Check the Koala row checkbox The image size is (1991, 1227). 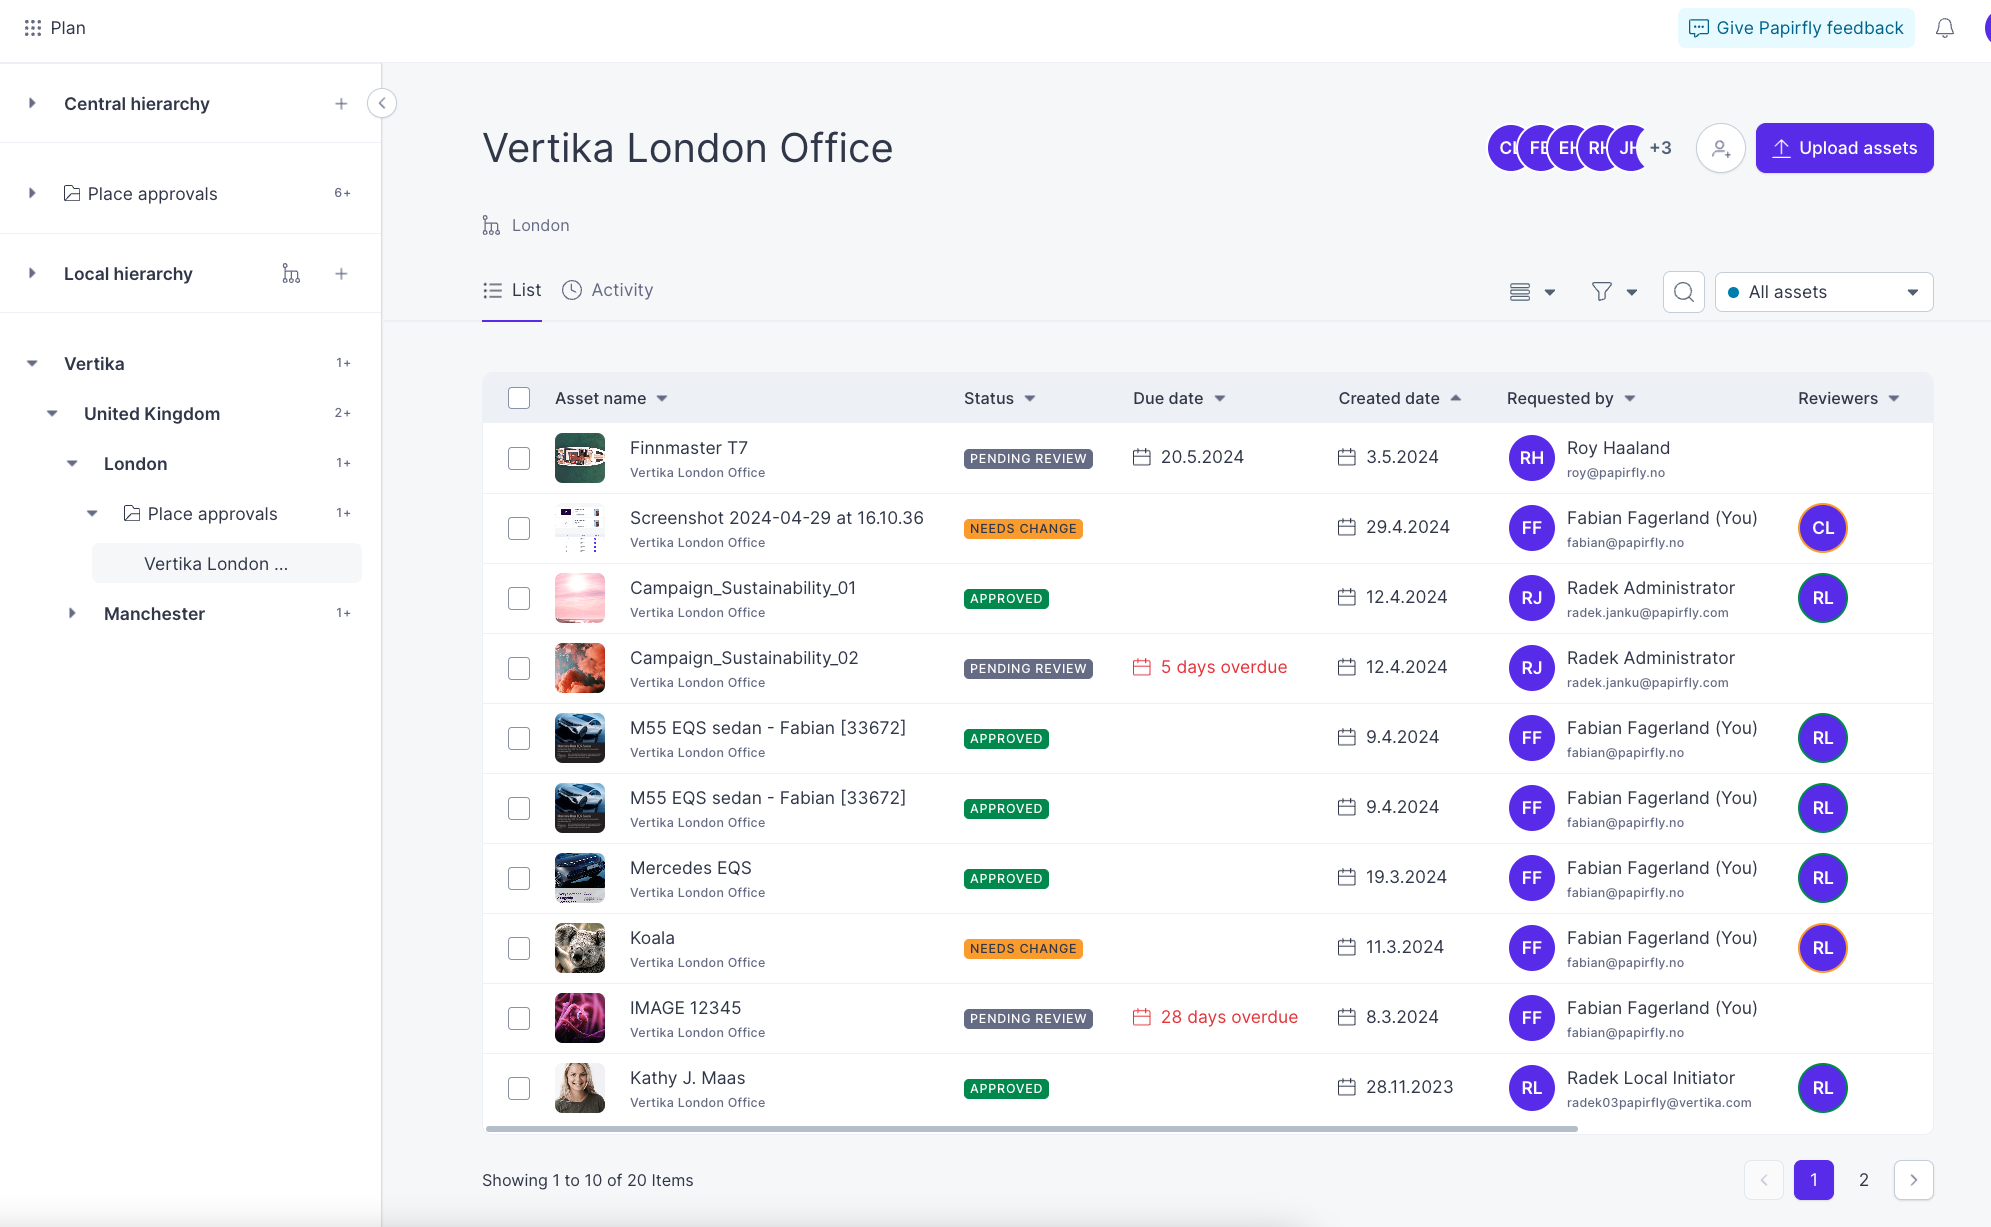[519, 948]
